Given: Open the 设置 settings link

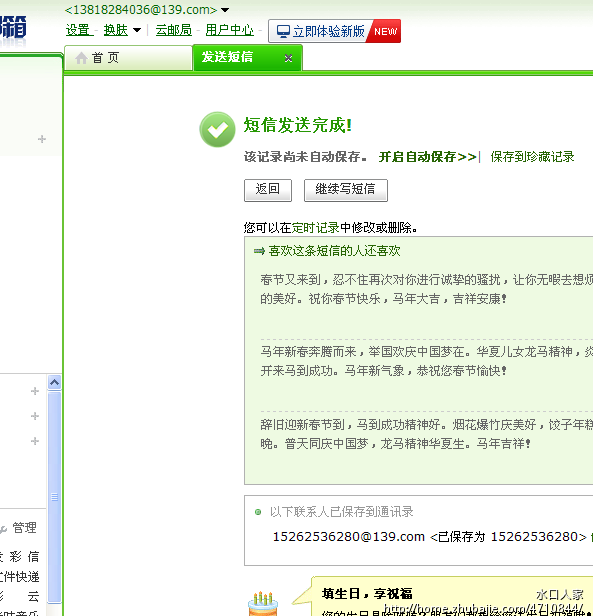Looking at the screenshot, I should pos(77,30).
